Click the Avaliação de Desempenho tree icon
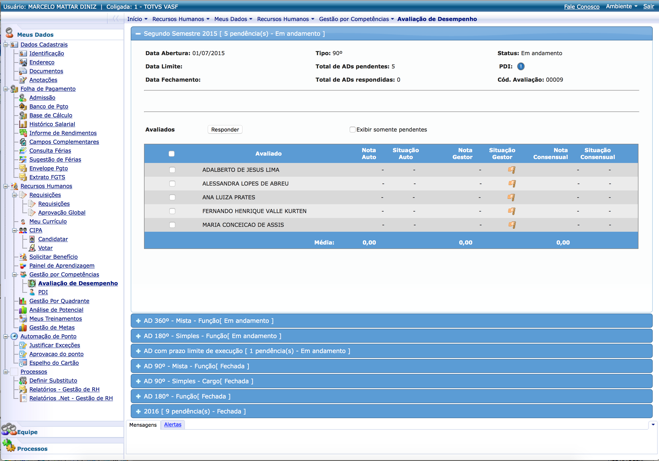659x461 pixels. (32, 283)
